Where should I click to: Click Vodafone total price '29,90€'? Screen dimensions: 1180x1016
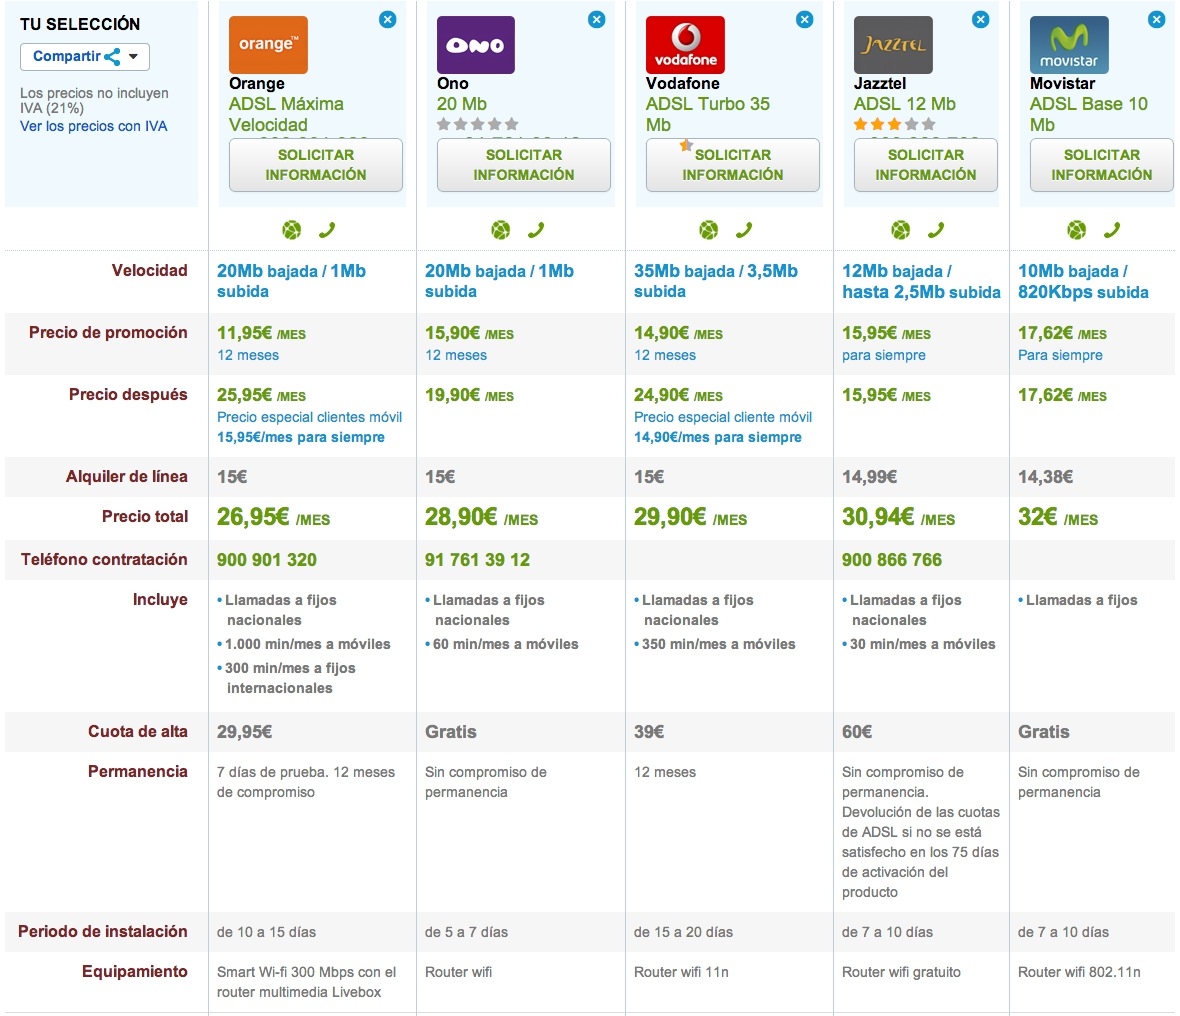(x=670, y=517)
